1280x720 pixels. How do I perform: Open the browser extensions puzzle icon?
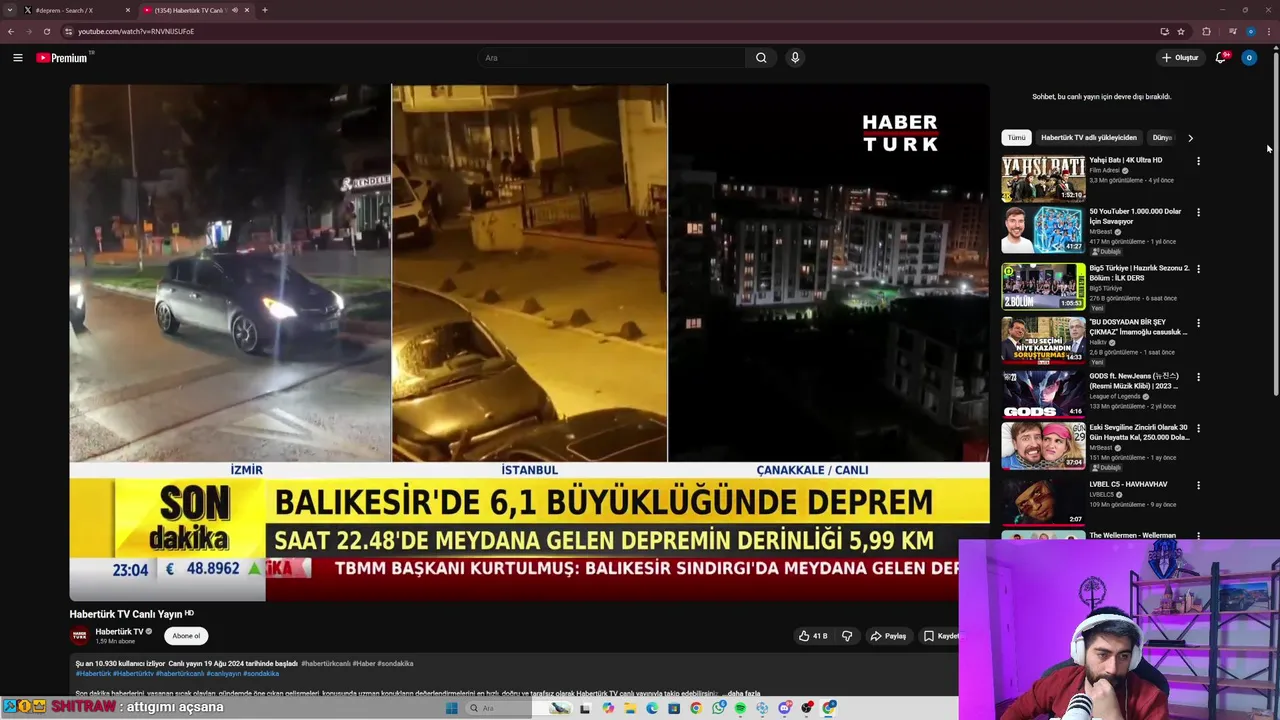1206,31
